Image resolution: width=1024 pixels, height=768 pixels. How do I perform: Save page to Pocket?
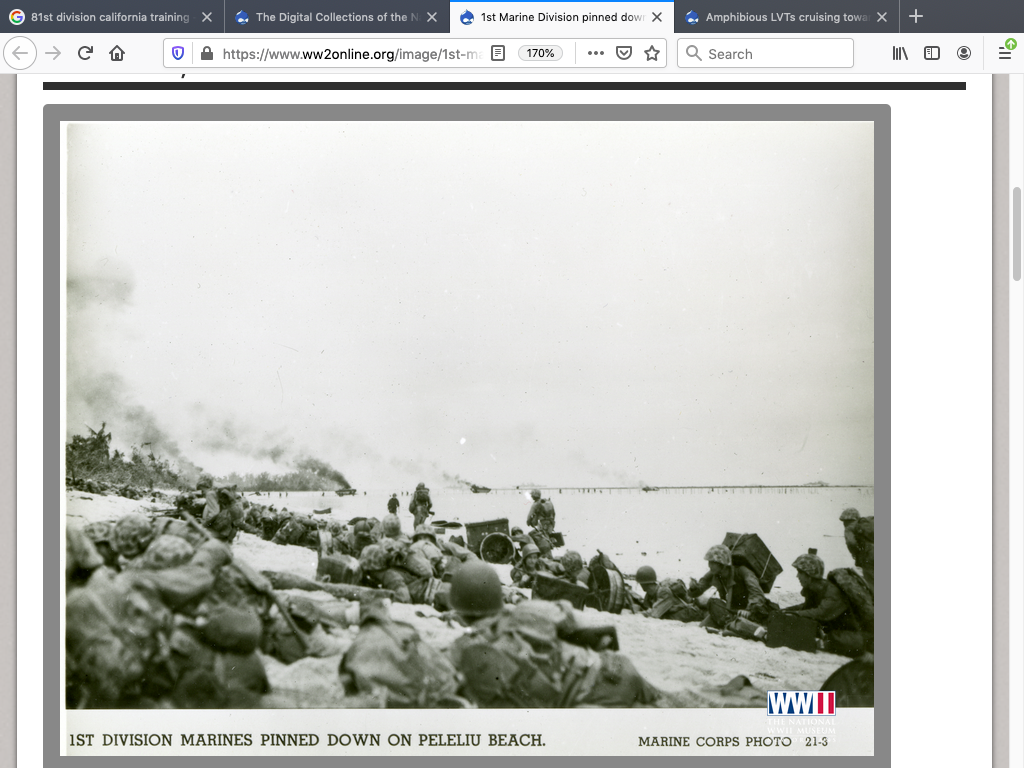624,54
